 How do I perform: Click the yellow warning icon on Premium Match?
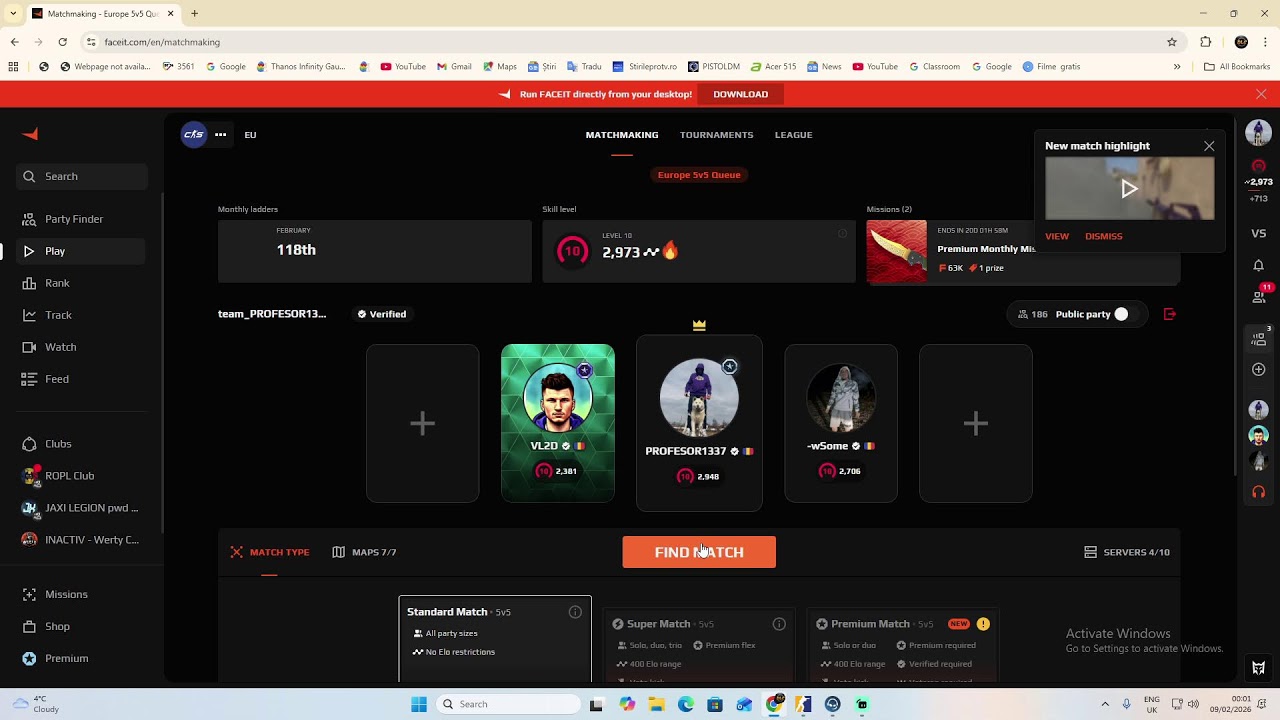click(983, 624)
